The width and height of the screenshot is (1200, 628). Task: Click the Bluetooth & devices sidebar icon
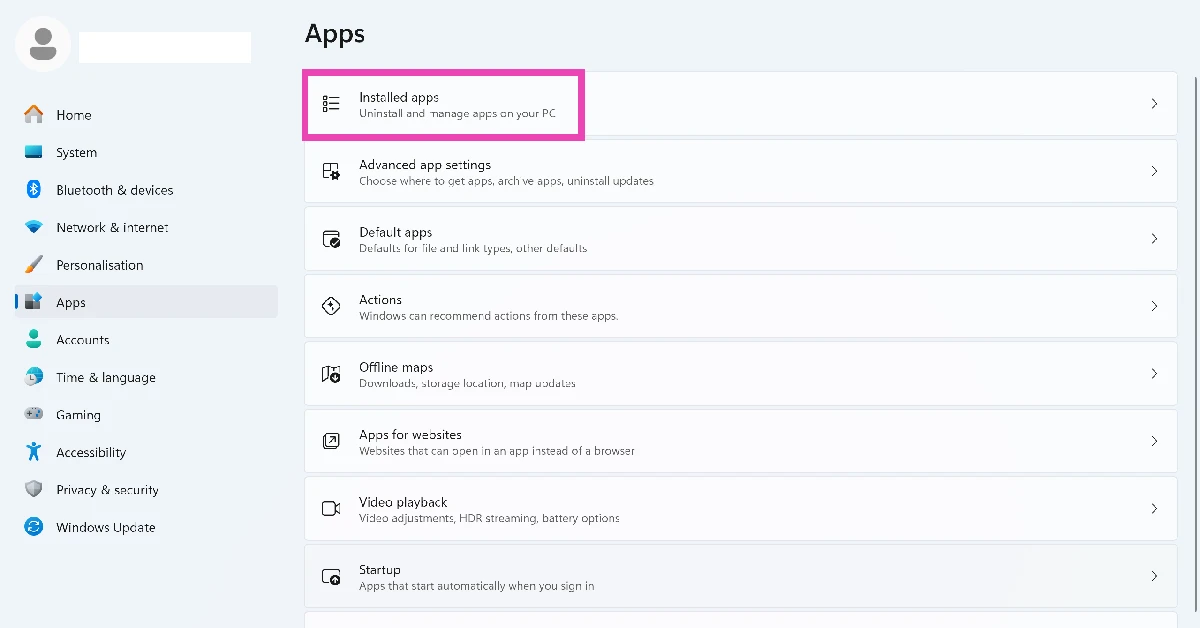[x=32, y=189]
